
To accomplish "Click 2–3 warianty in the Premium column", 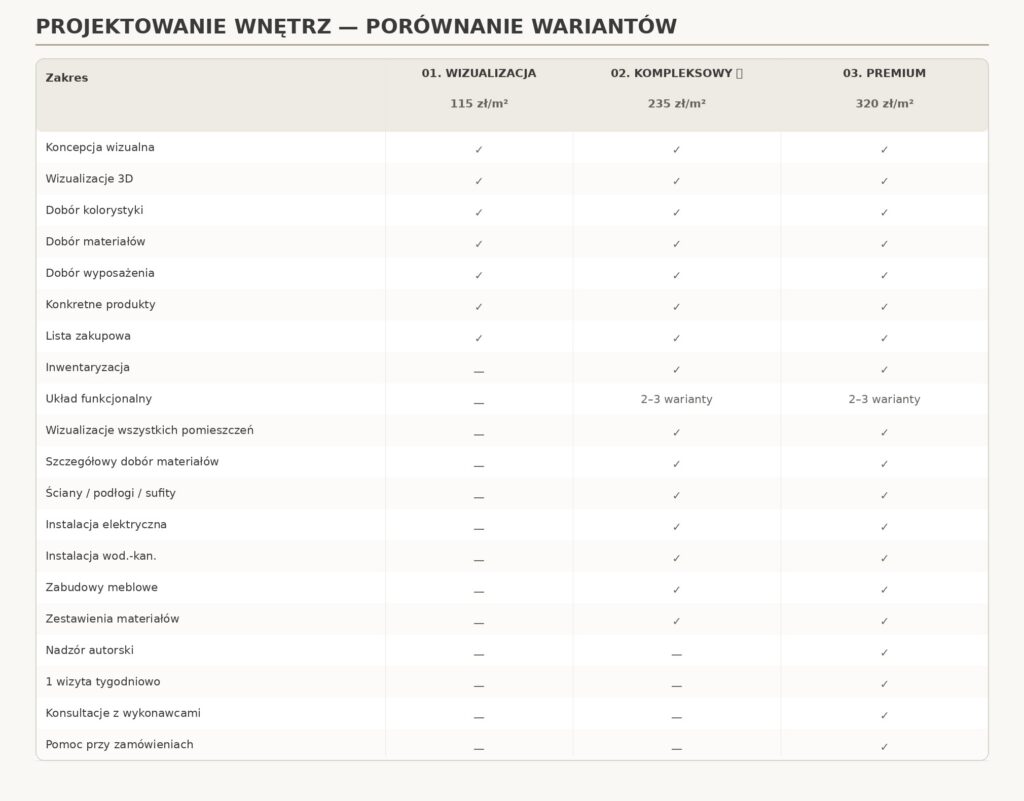I will 884,399.
